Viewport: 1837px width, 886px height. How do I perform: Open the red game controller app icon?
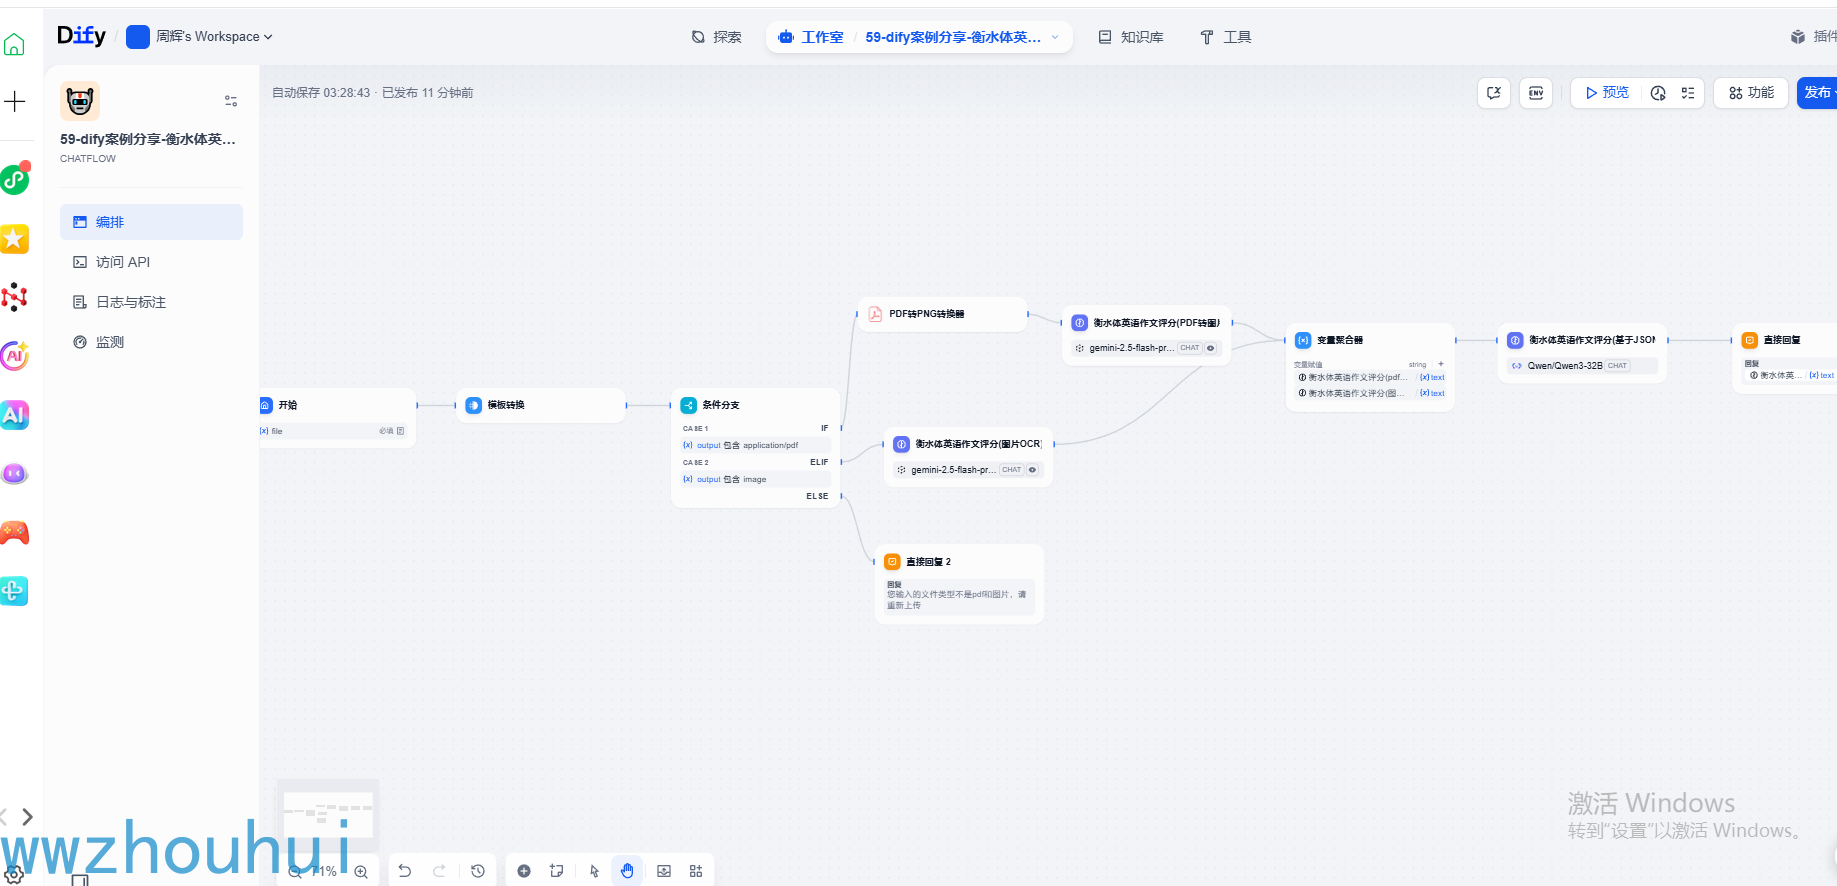point(14,532)
